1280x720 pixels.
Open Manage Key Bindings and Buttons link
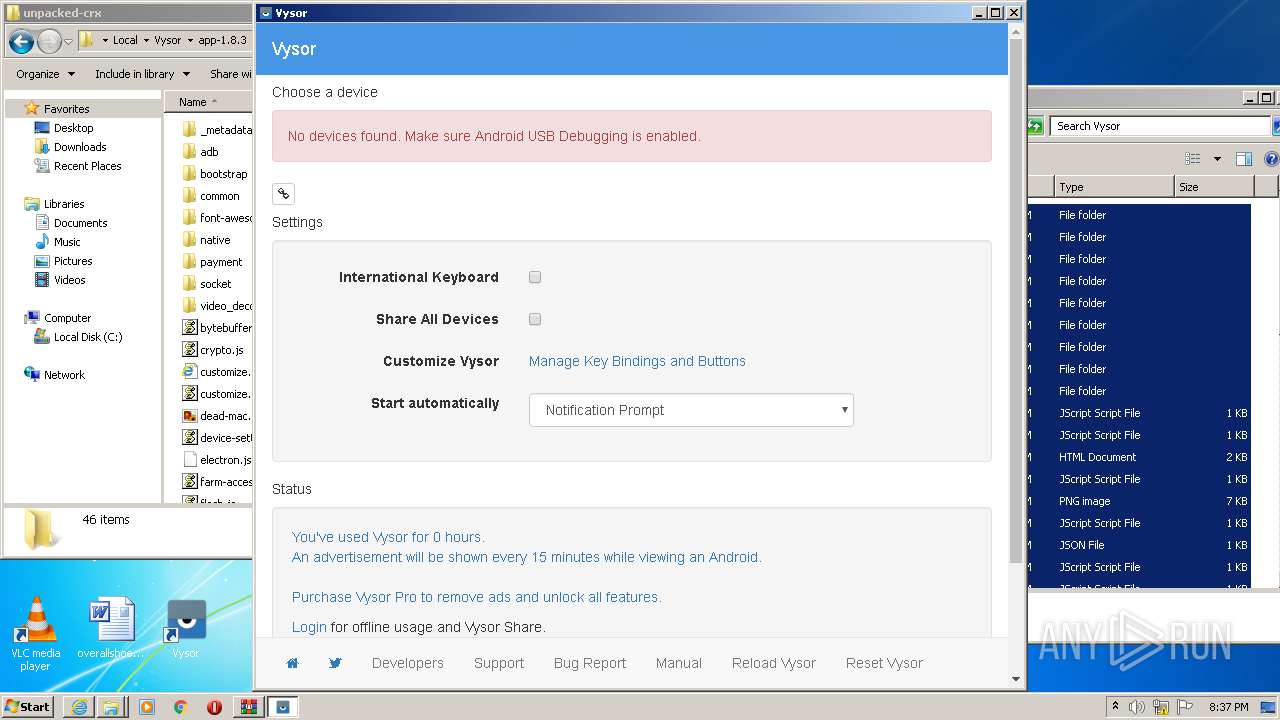pyautogui.click(x=637, y=361)
